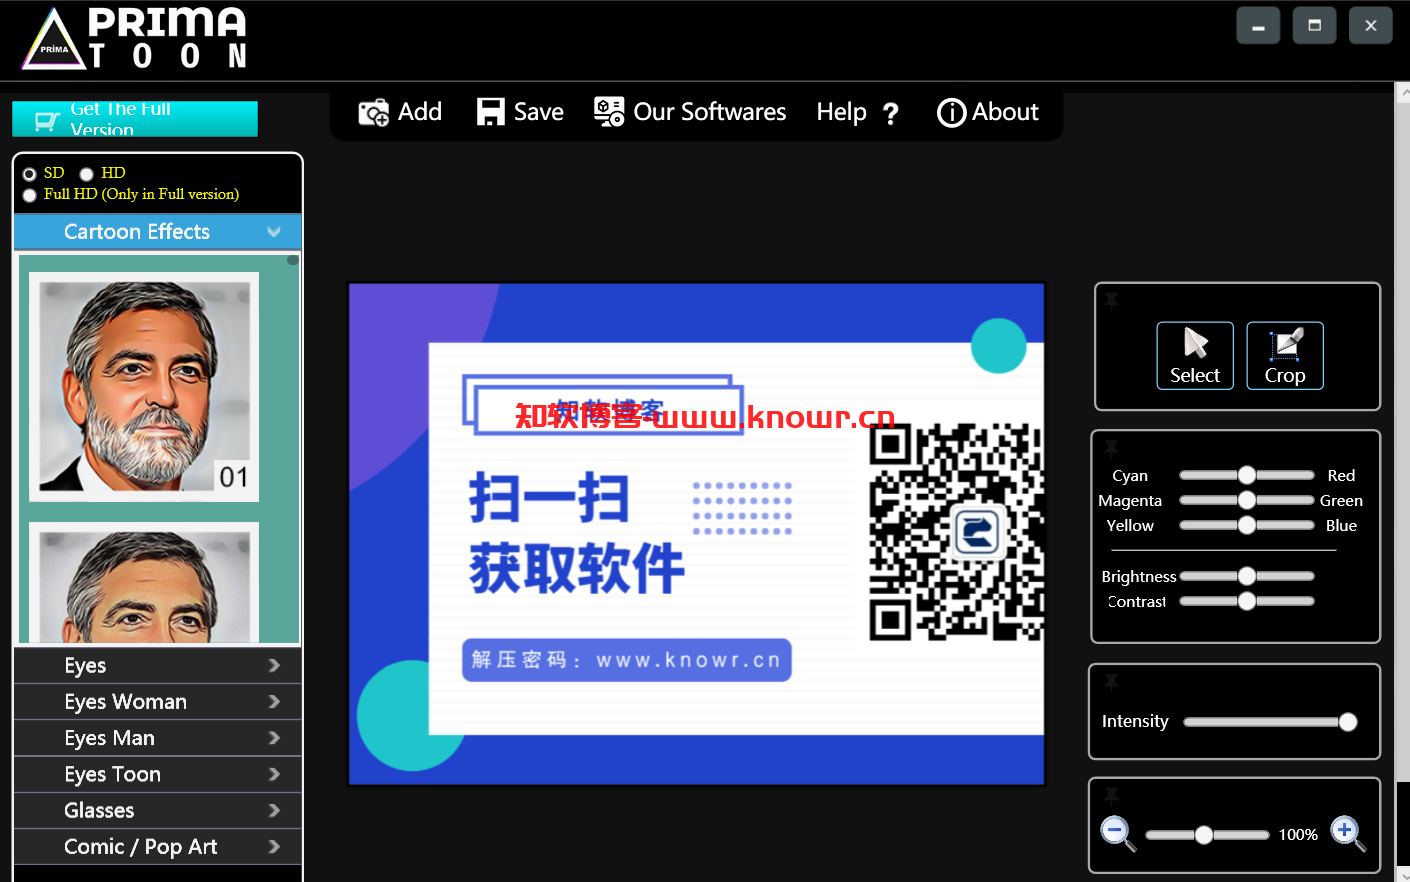The width and height of the screenshot is (1410, 882).
Task: Click the Save menu label
Action: click(538, 112)
